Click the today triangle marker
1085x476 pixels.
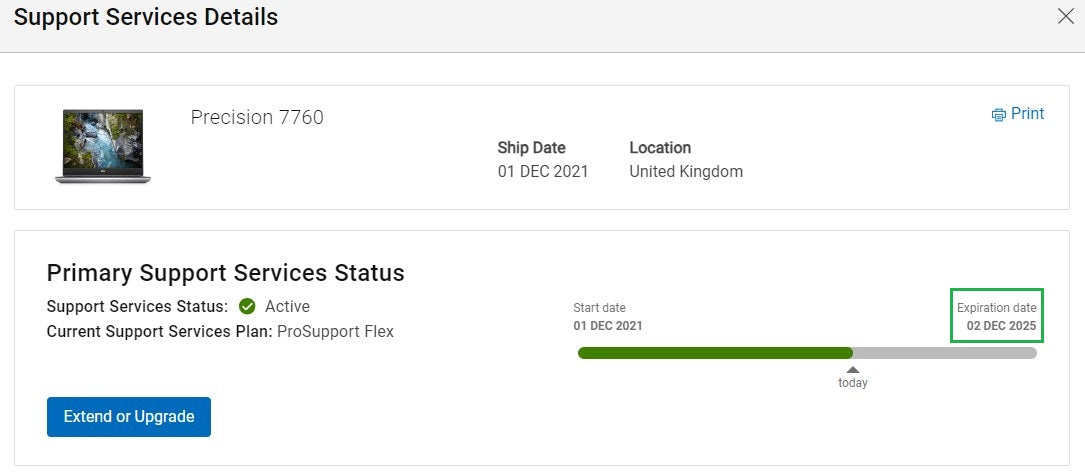point(853,369)
